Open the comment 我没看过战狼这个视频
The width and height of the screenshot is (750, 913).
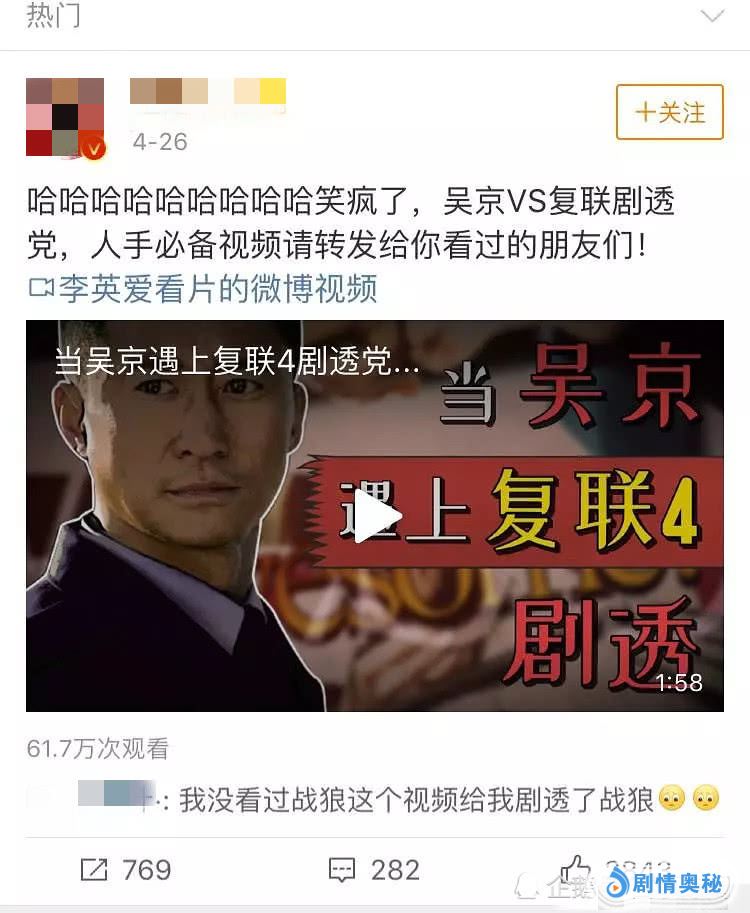(416, 799)
